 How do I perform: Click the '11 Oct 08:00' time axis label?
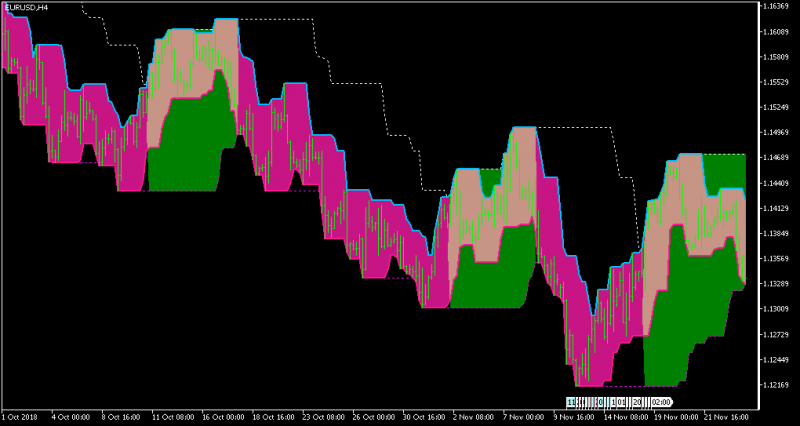coord(173,417)
